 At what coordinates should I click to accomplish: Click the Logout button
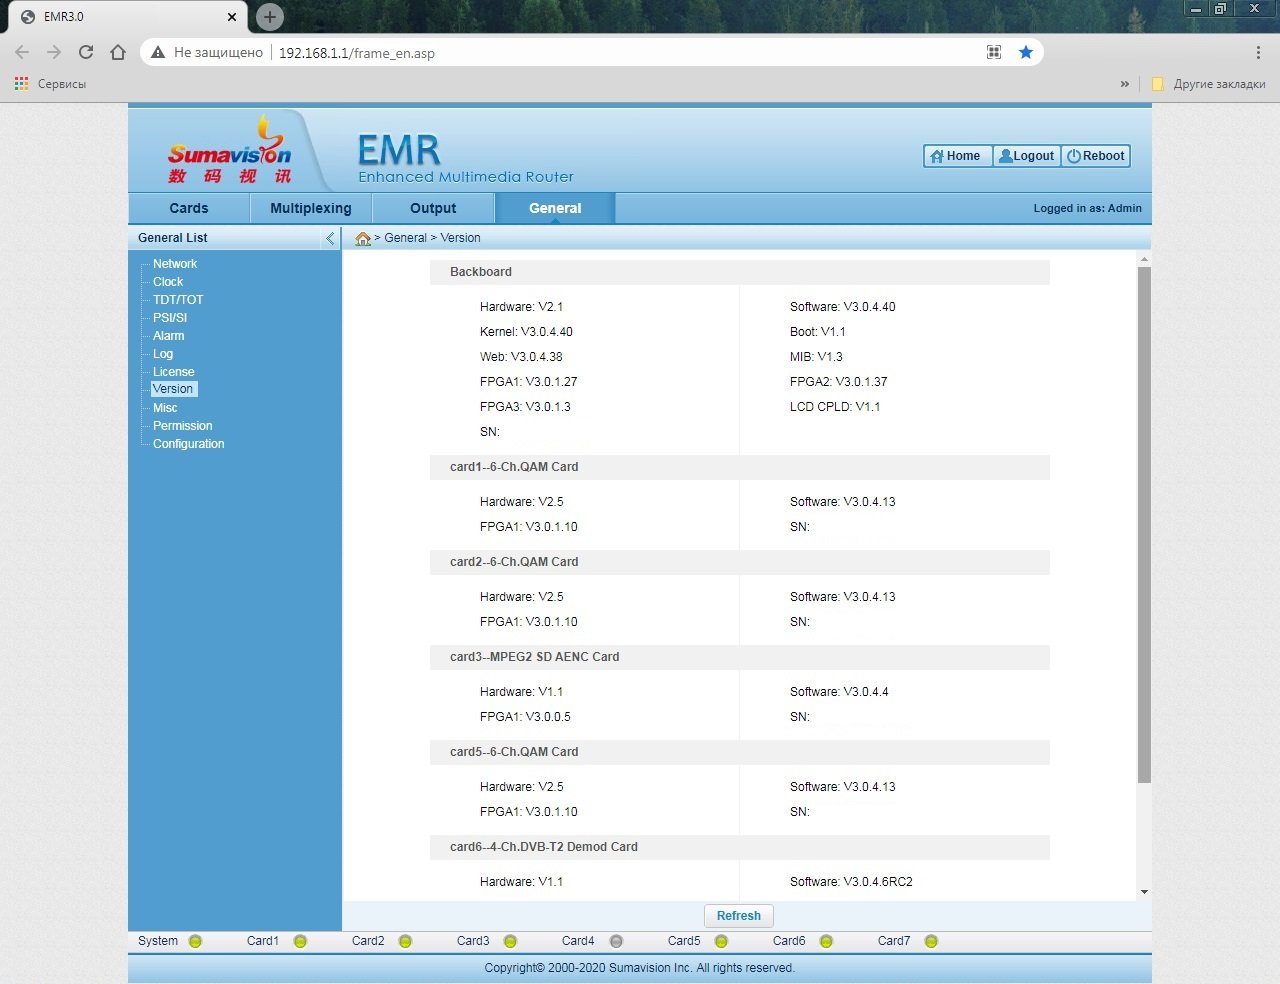click(1027, 156)
